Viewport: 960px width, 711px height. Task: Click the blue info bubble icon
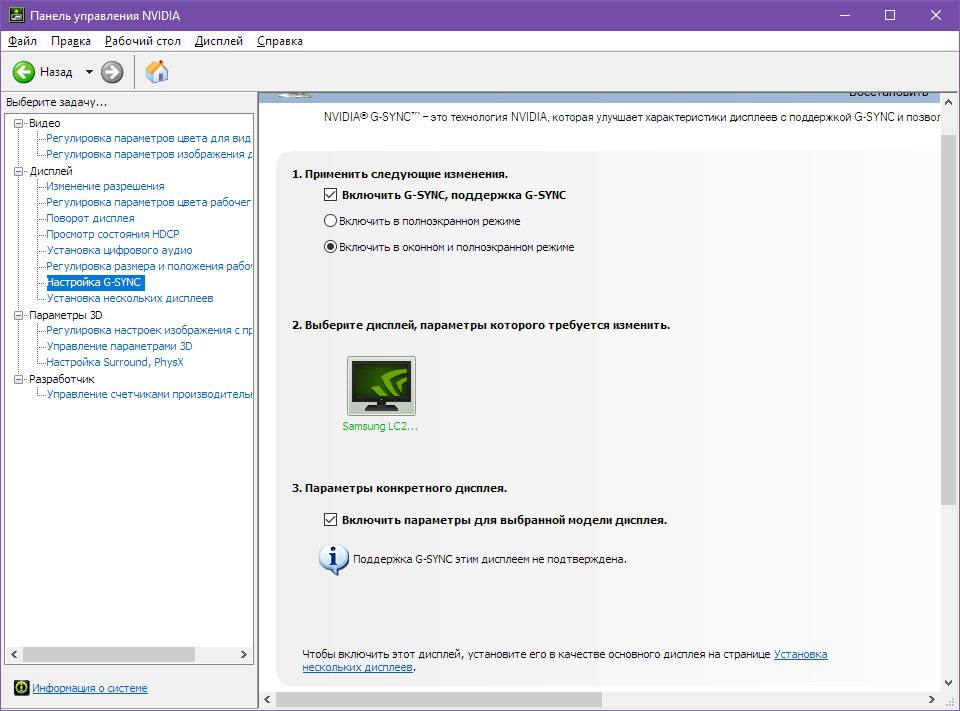pos(334,559)
